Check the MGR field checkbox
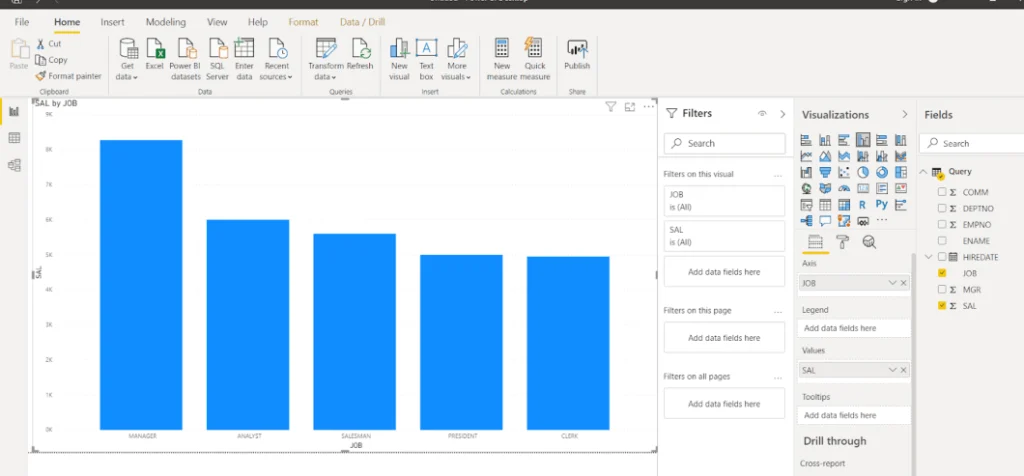1024x476 pixels. tap(942, 289)
